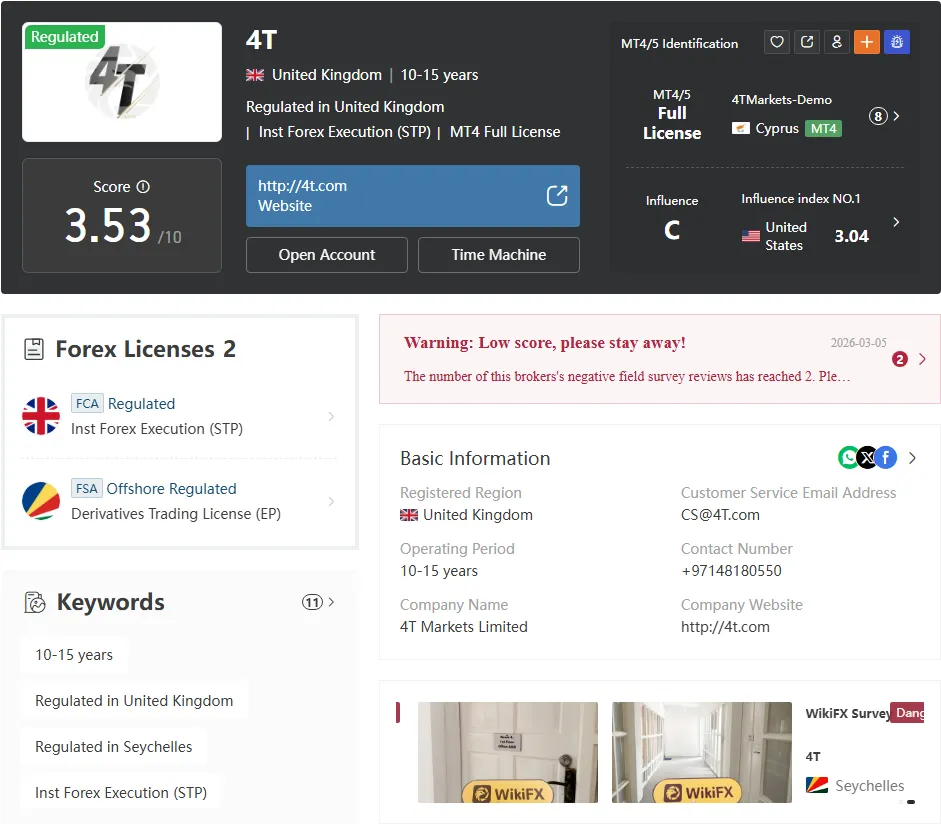Open the first WikiFX survey door photo

508,752
